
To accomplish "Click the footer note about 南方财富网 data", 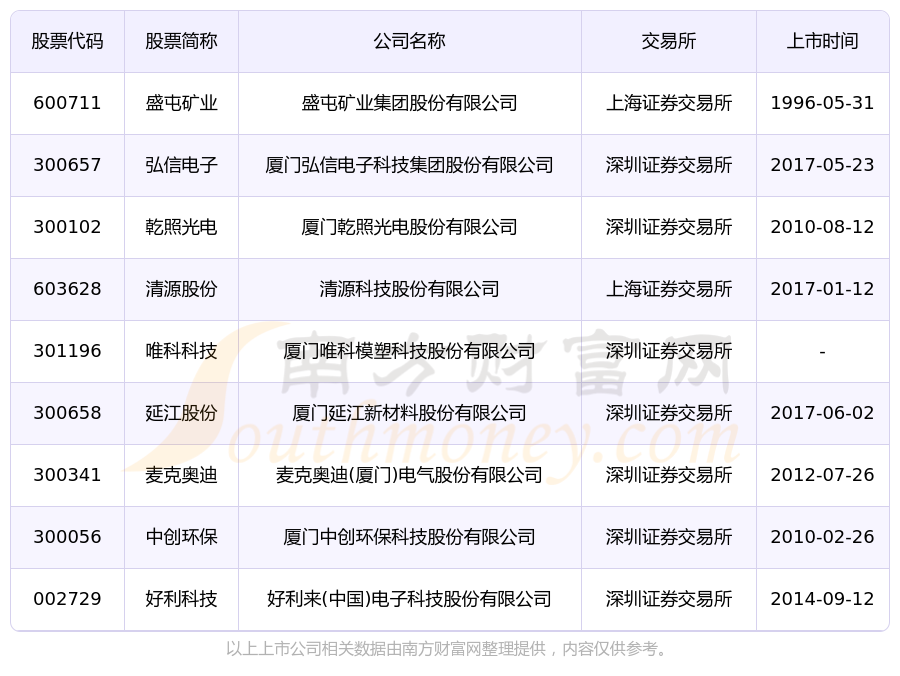I will pyautogui.click(x=448, y=649).
